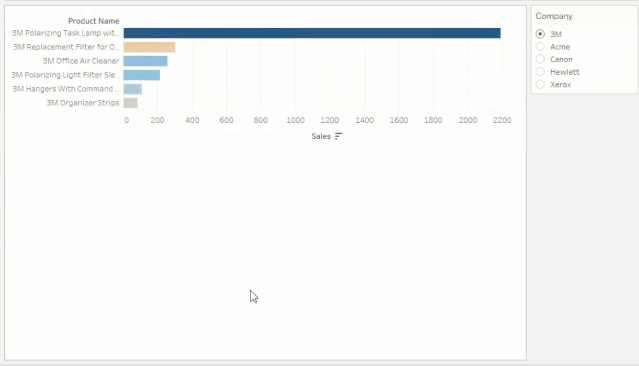Click the 3M Polarizing Light Filter bar
Image resolution: width=639 pixels, height=366 pixels.
[x=142, y=75]
